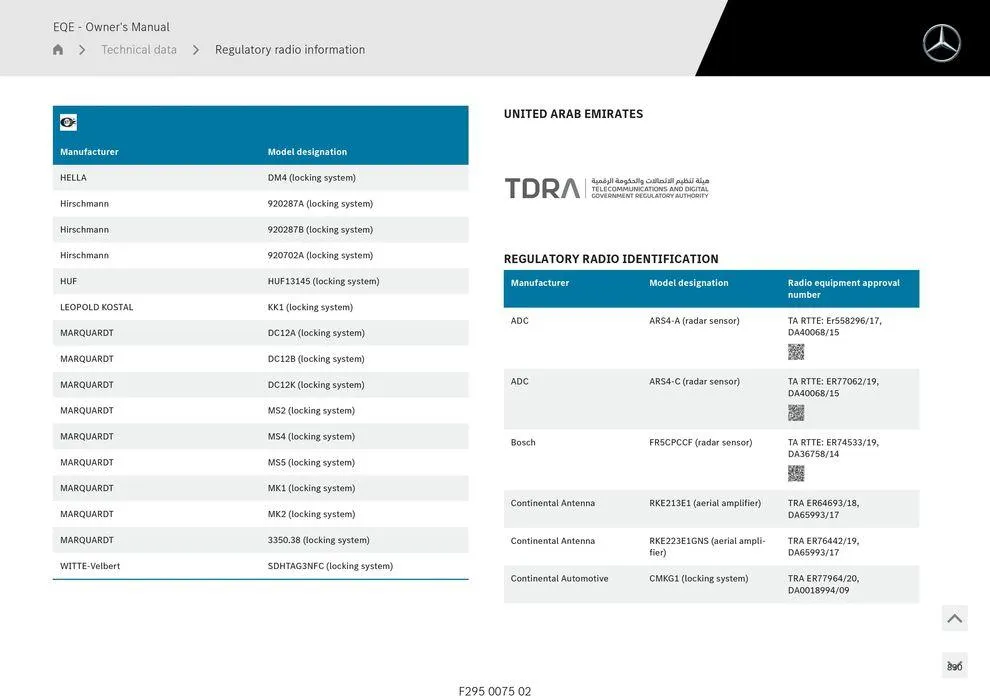Screen dimensions: 990x700
Task: Open the Technical data breadcrumb entry
Action: (x=139, y=48)
